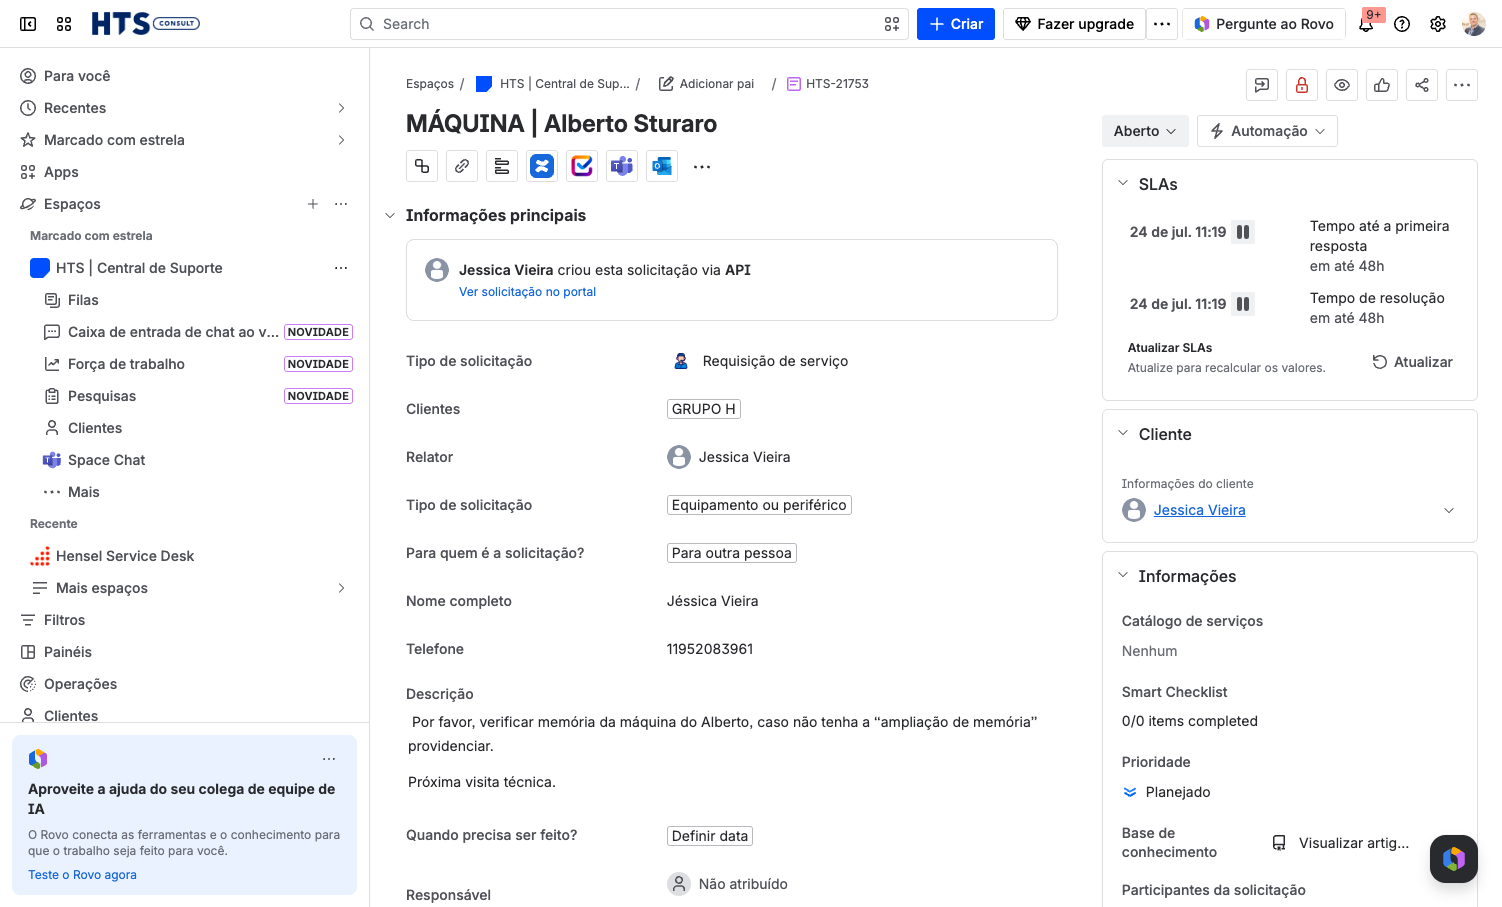Click Atualizar to recalculate SLAs
The width and height of the screenshot is (1502, 907).
(x=1412, y=362)
